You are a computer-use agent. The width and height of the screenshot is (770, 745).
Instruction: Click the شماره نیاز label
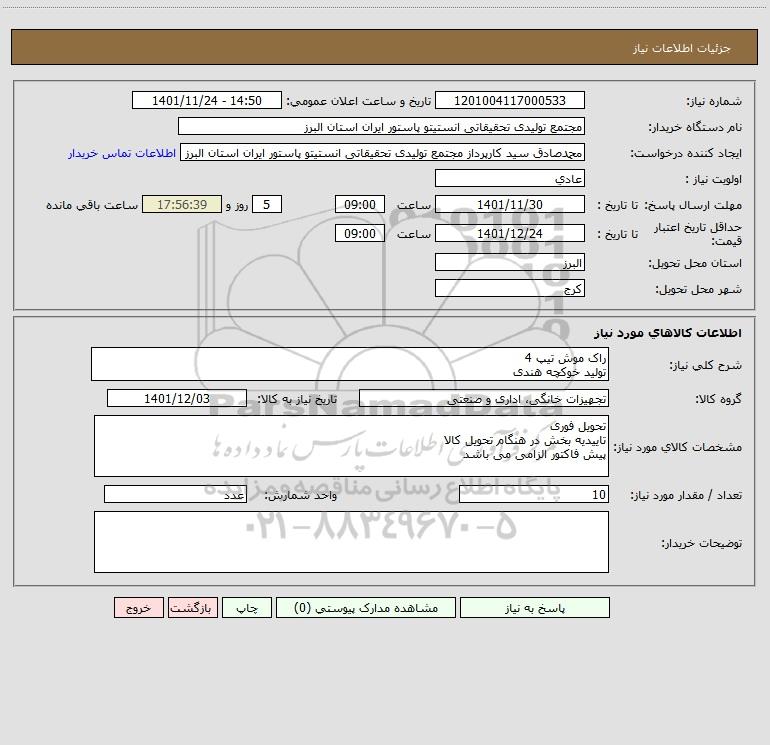click(714, 102)
